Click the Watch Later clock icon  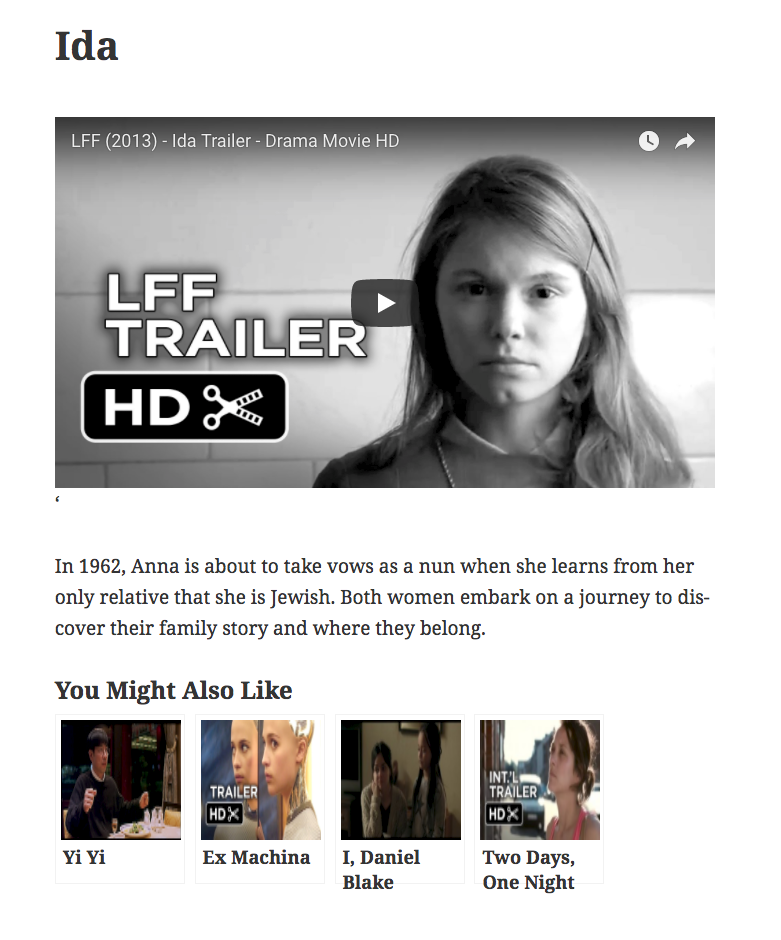click(649, 141)
